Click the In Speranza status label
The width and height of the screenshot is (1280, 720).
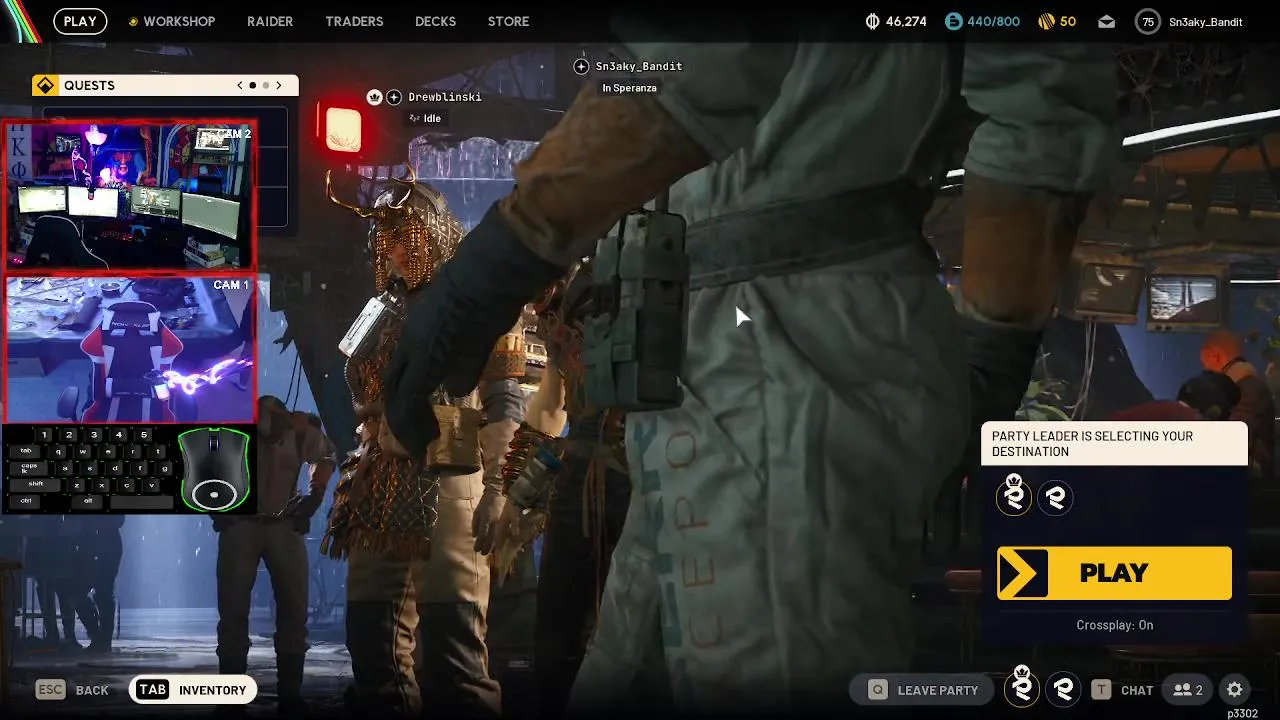pos(629,88)
